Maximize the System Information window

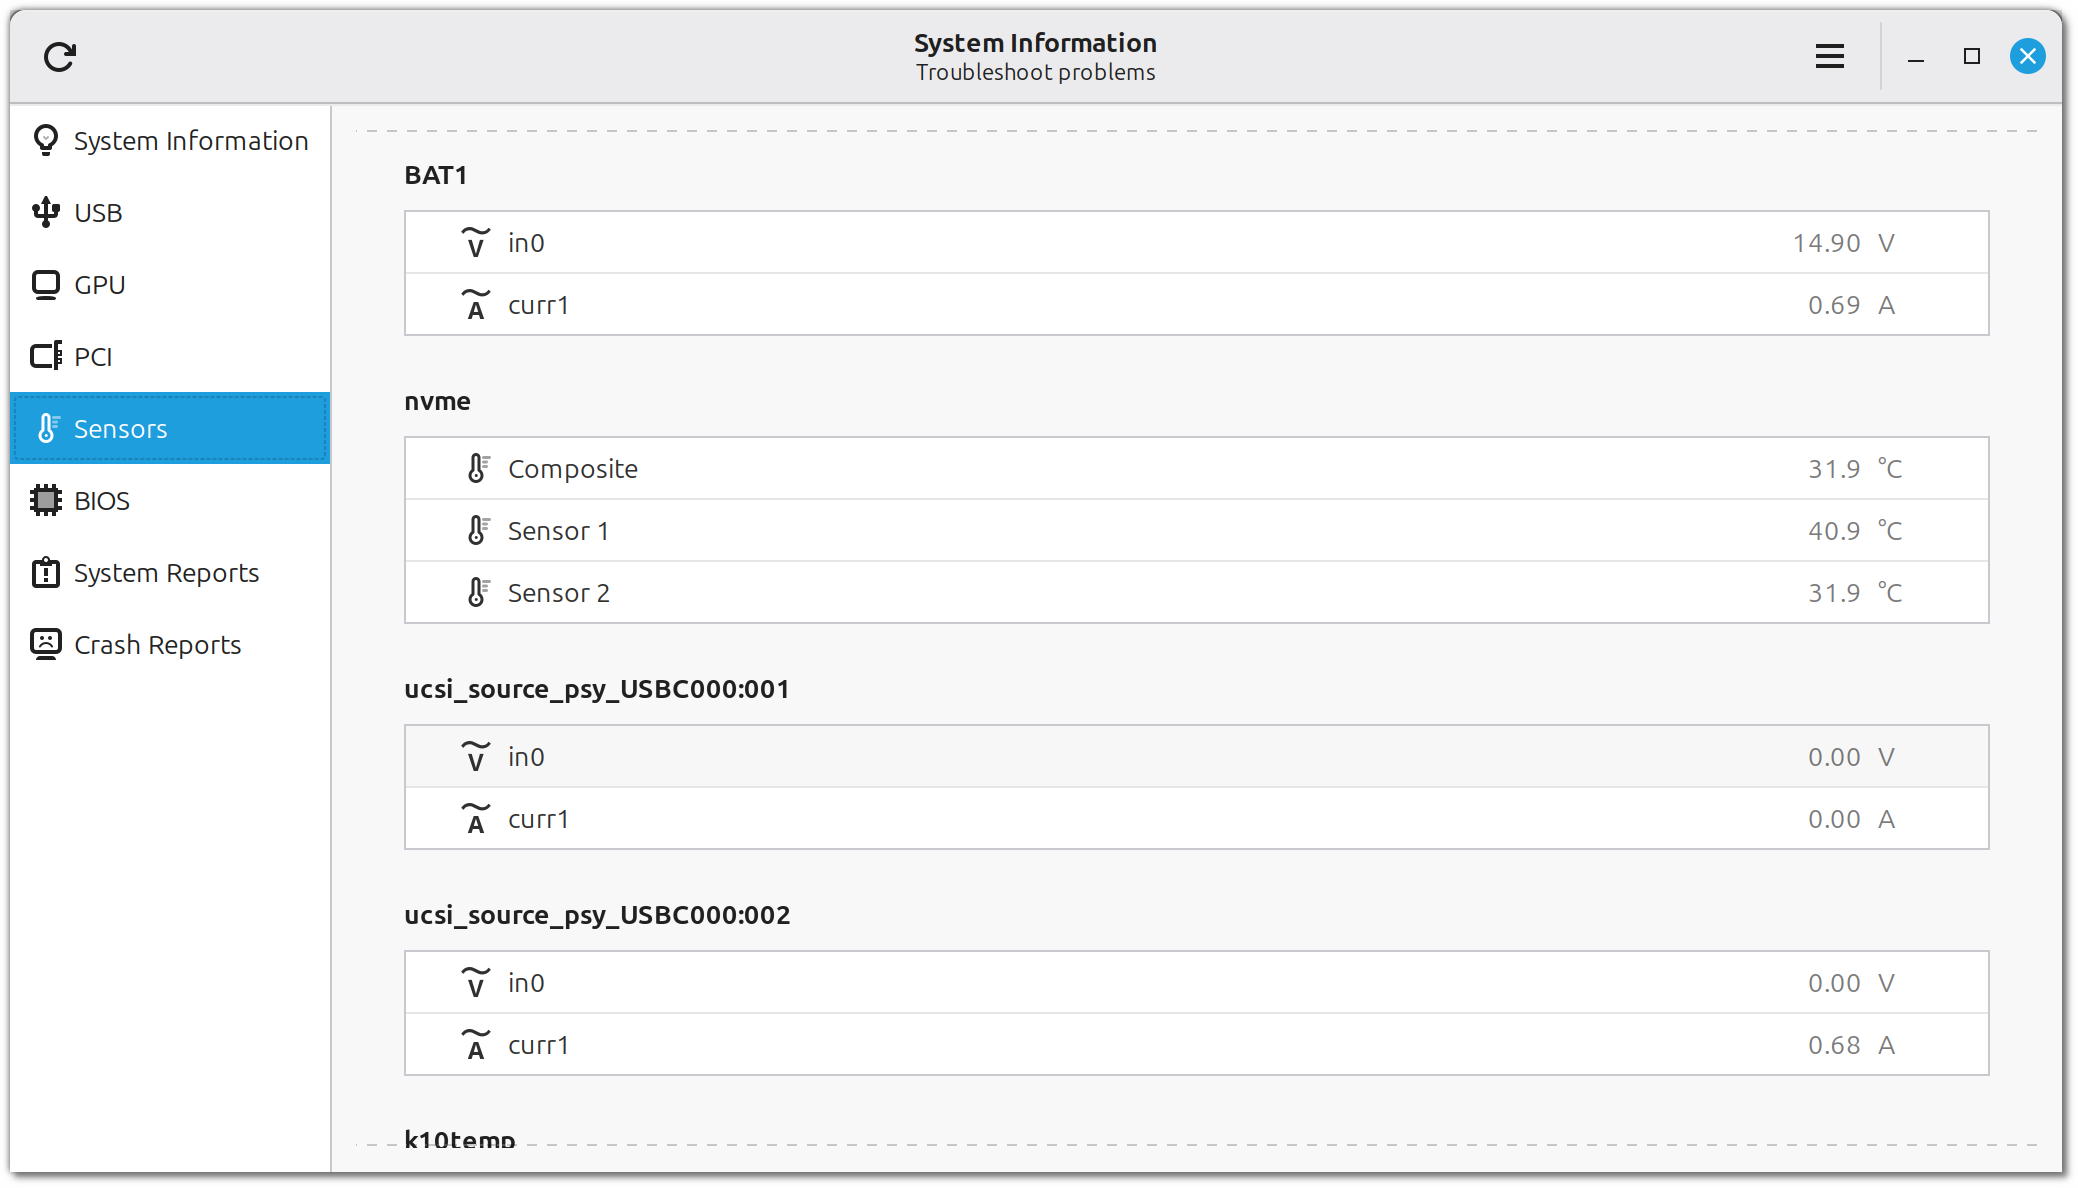[x=1971, y=57]
